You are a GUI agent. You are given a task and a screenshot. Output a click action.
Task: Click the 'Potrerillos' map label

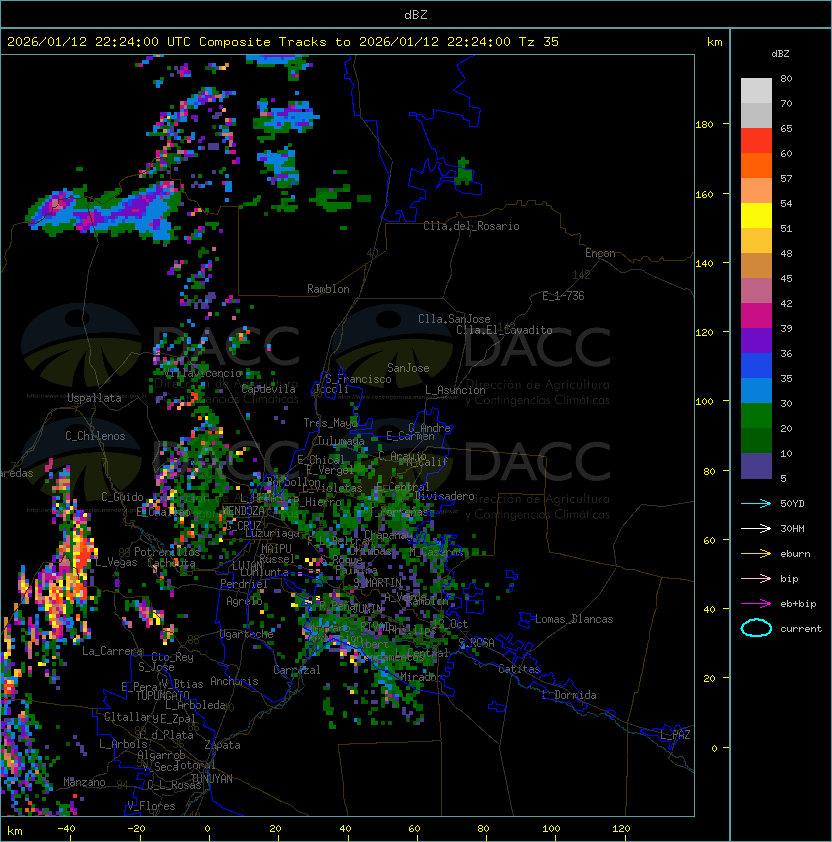click(x=167, y=552)
